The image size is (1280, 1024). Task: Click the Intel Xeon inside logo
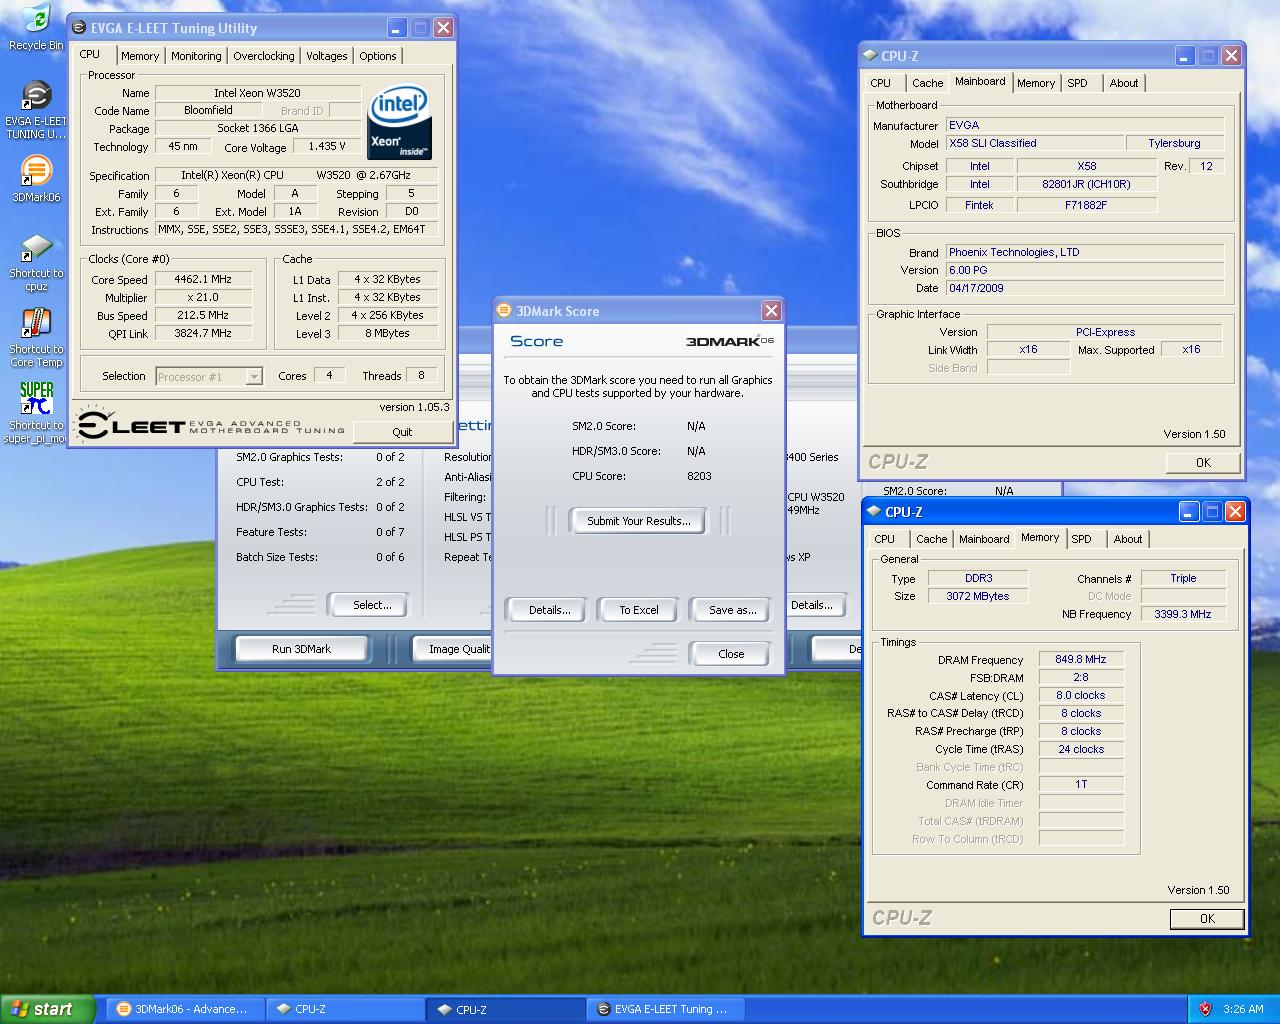point(400,121)
